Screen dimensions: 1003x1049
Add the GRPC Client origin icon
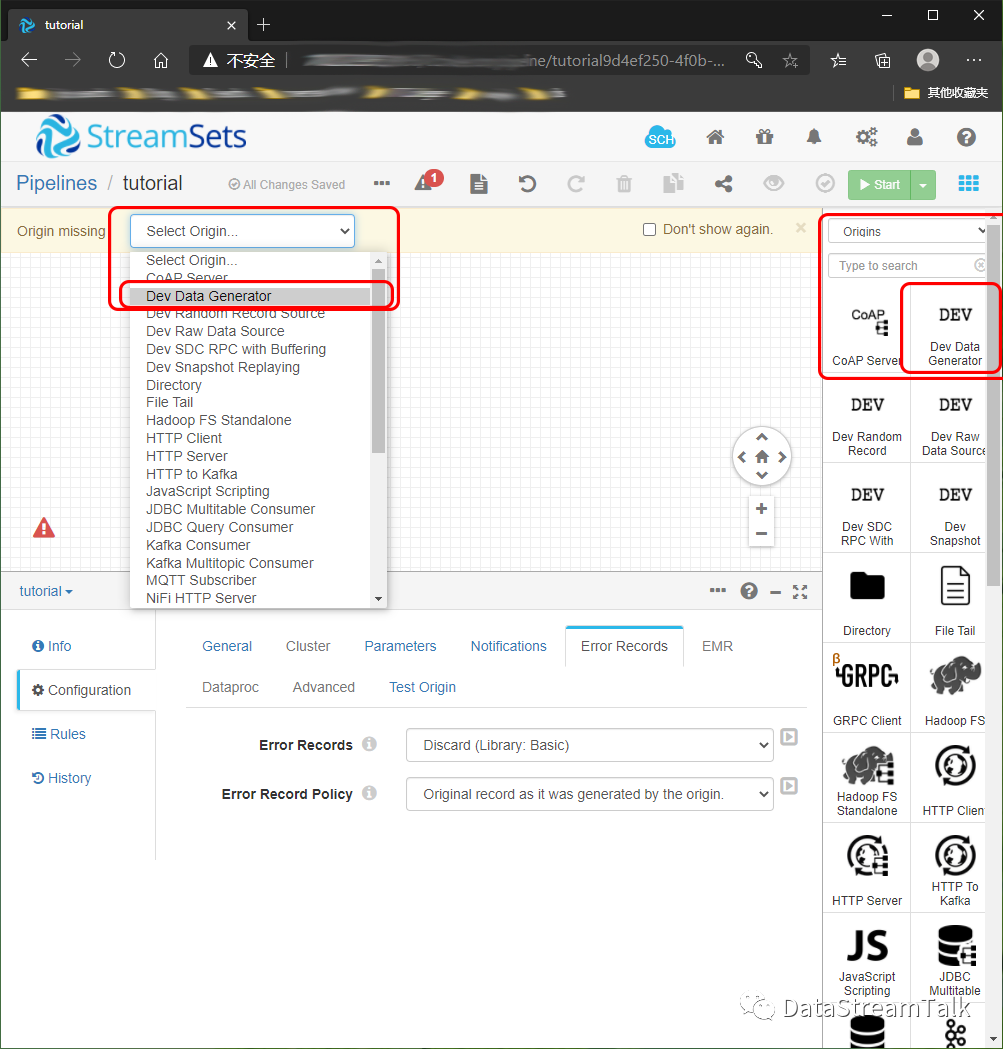[x=867, y=674]
